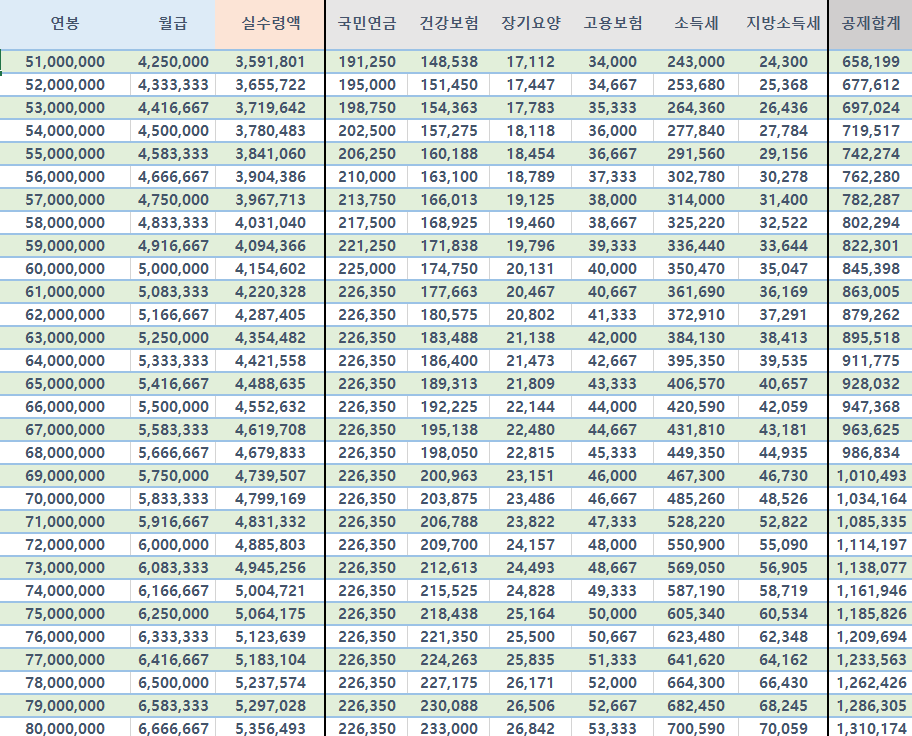Select long-term care cell 17,112
The height and width of the screenshot is (736, 912).
530,62
